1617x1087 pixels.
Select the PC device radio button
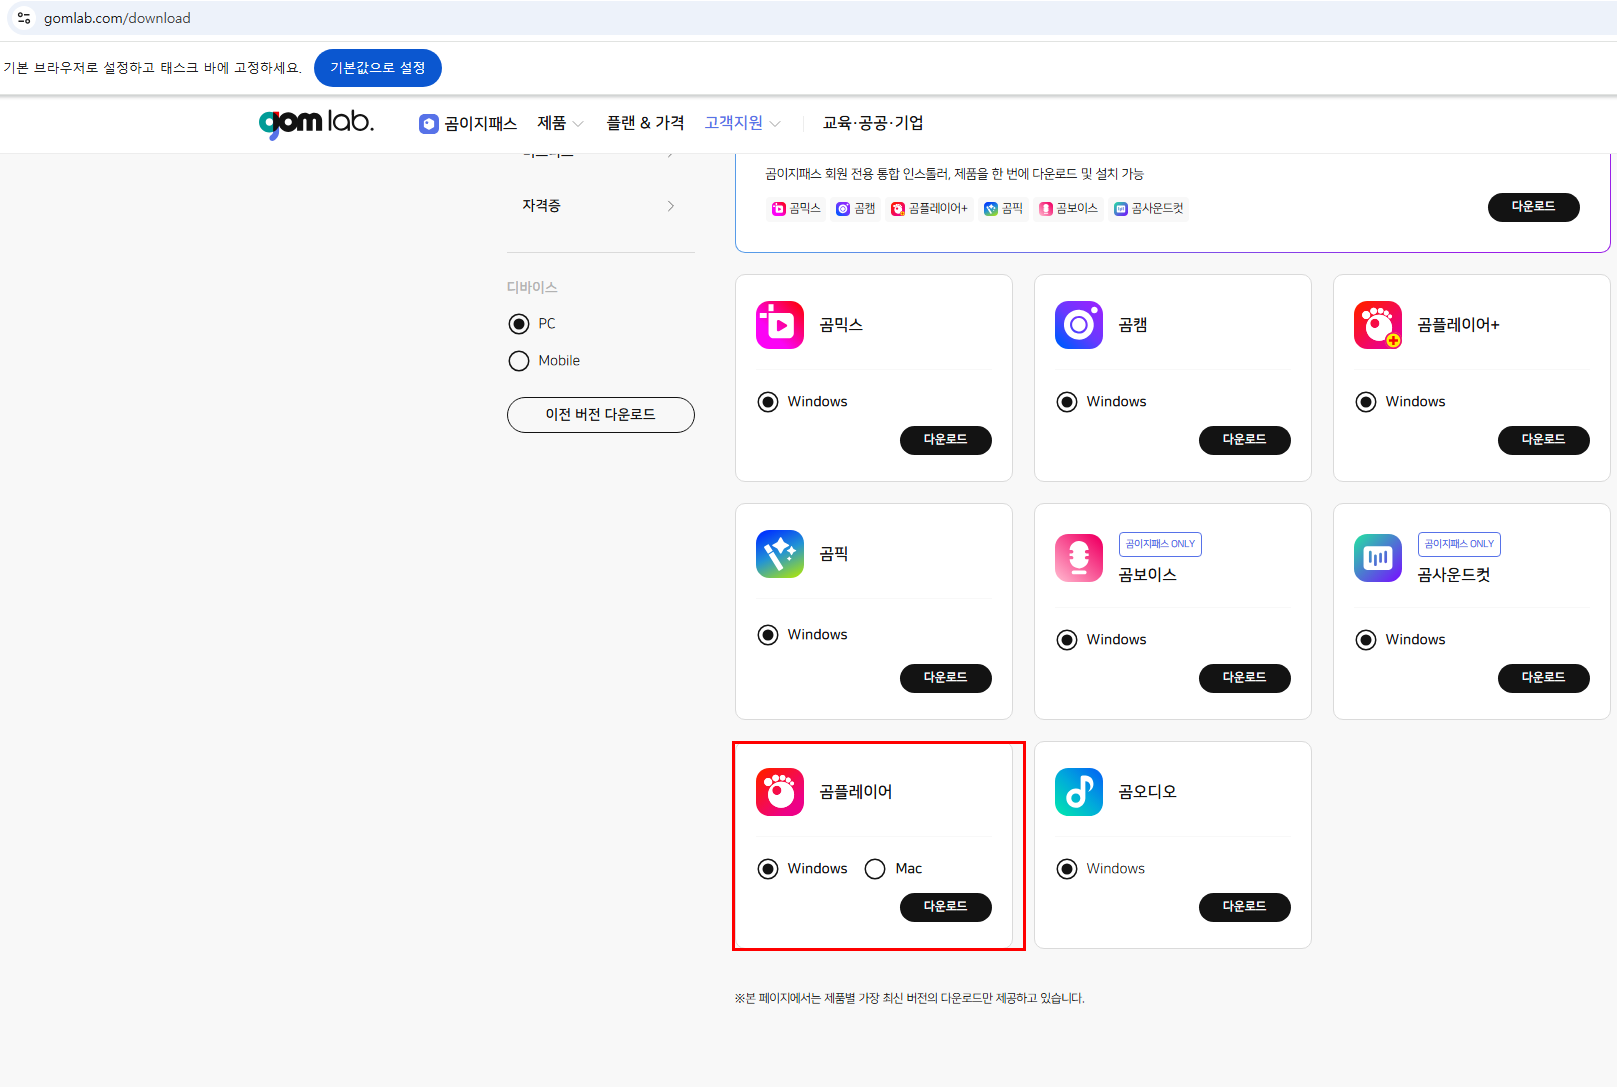(519, 324)
